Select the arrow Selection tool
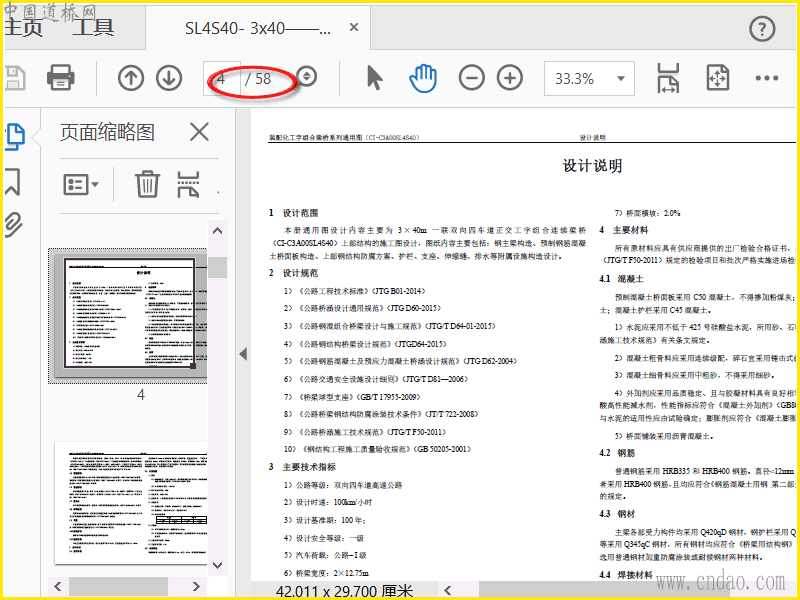The height and width of the screenshot is (600, 800). pyautogui.click(x=374, y=78)
